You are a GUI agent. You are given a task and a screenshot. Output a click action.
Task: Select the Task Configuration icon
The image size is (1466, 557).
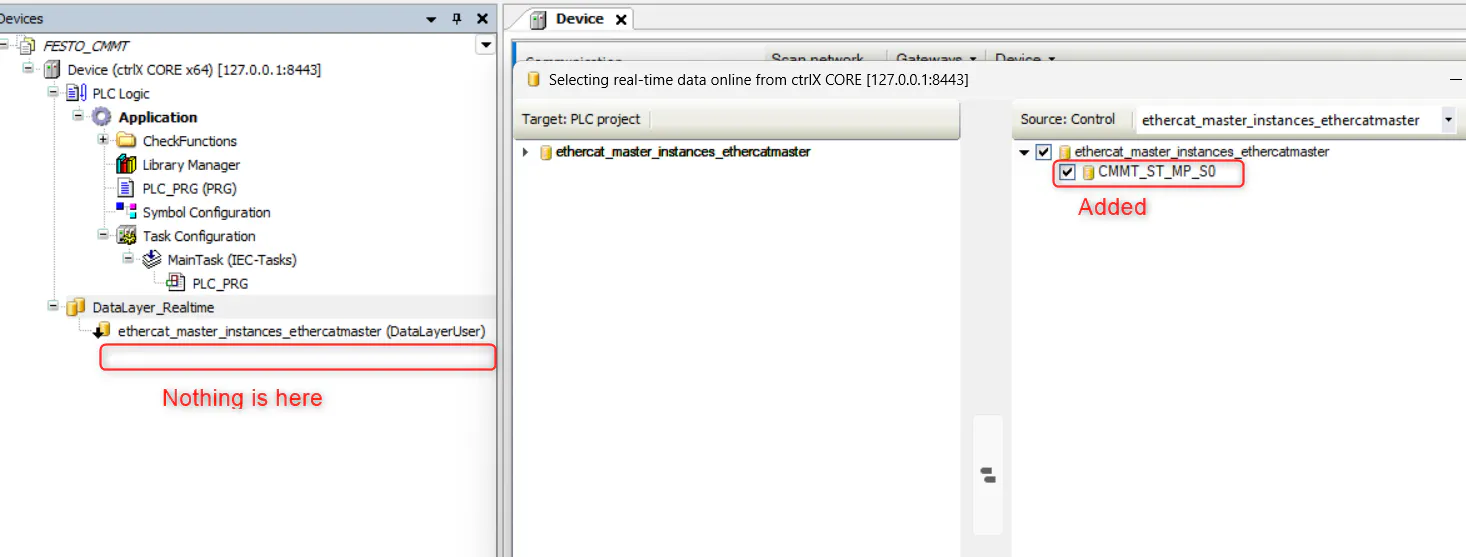click(126, 236)
